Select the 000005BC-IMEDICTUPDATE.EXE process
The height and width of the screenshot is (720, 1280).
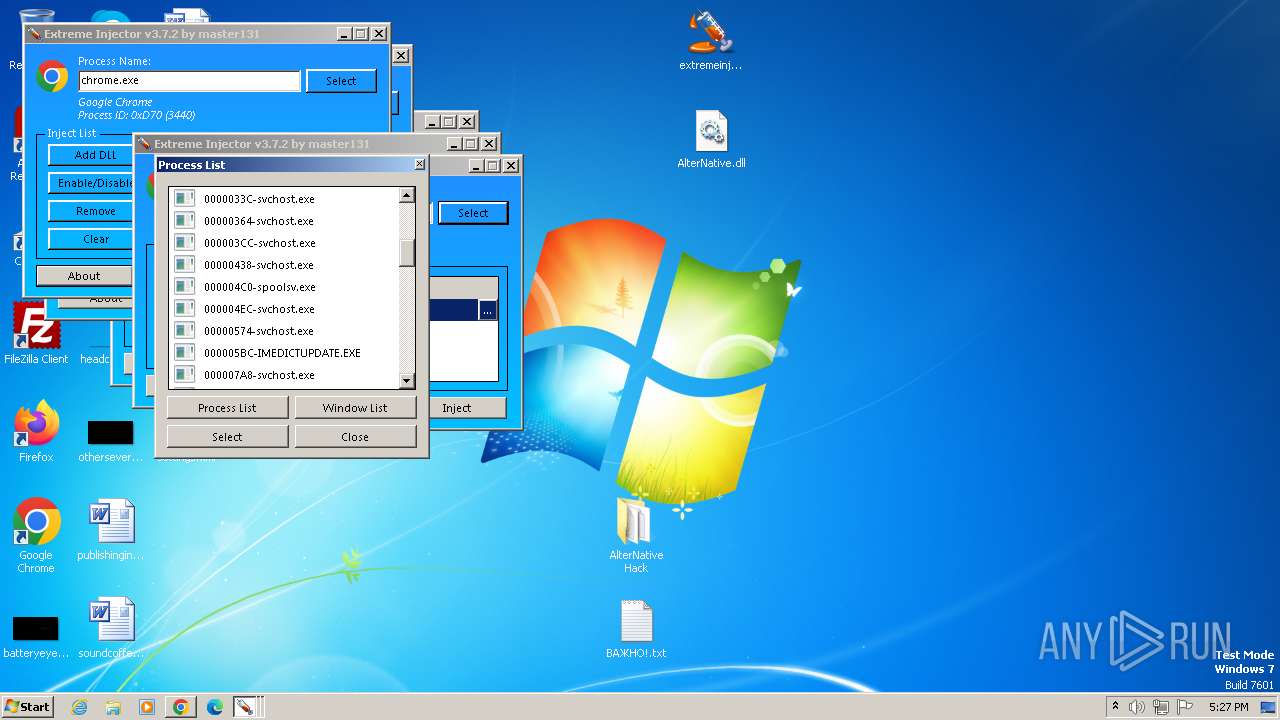(285, 353)
